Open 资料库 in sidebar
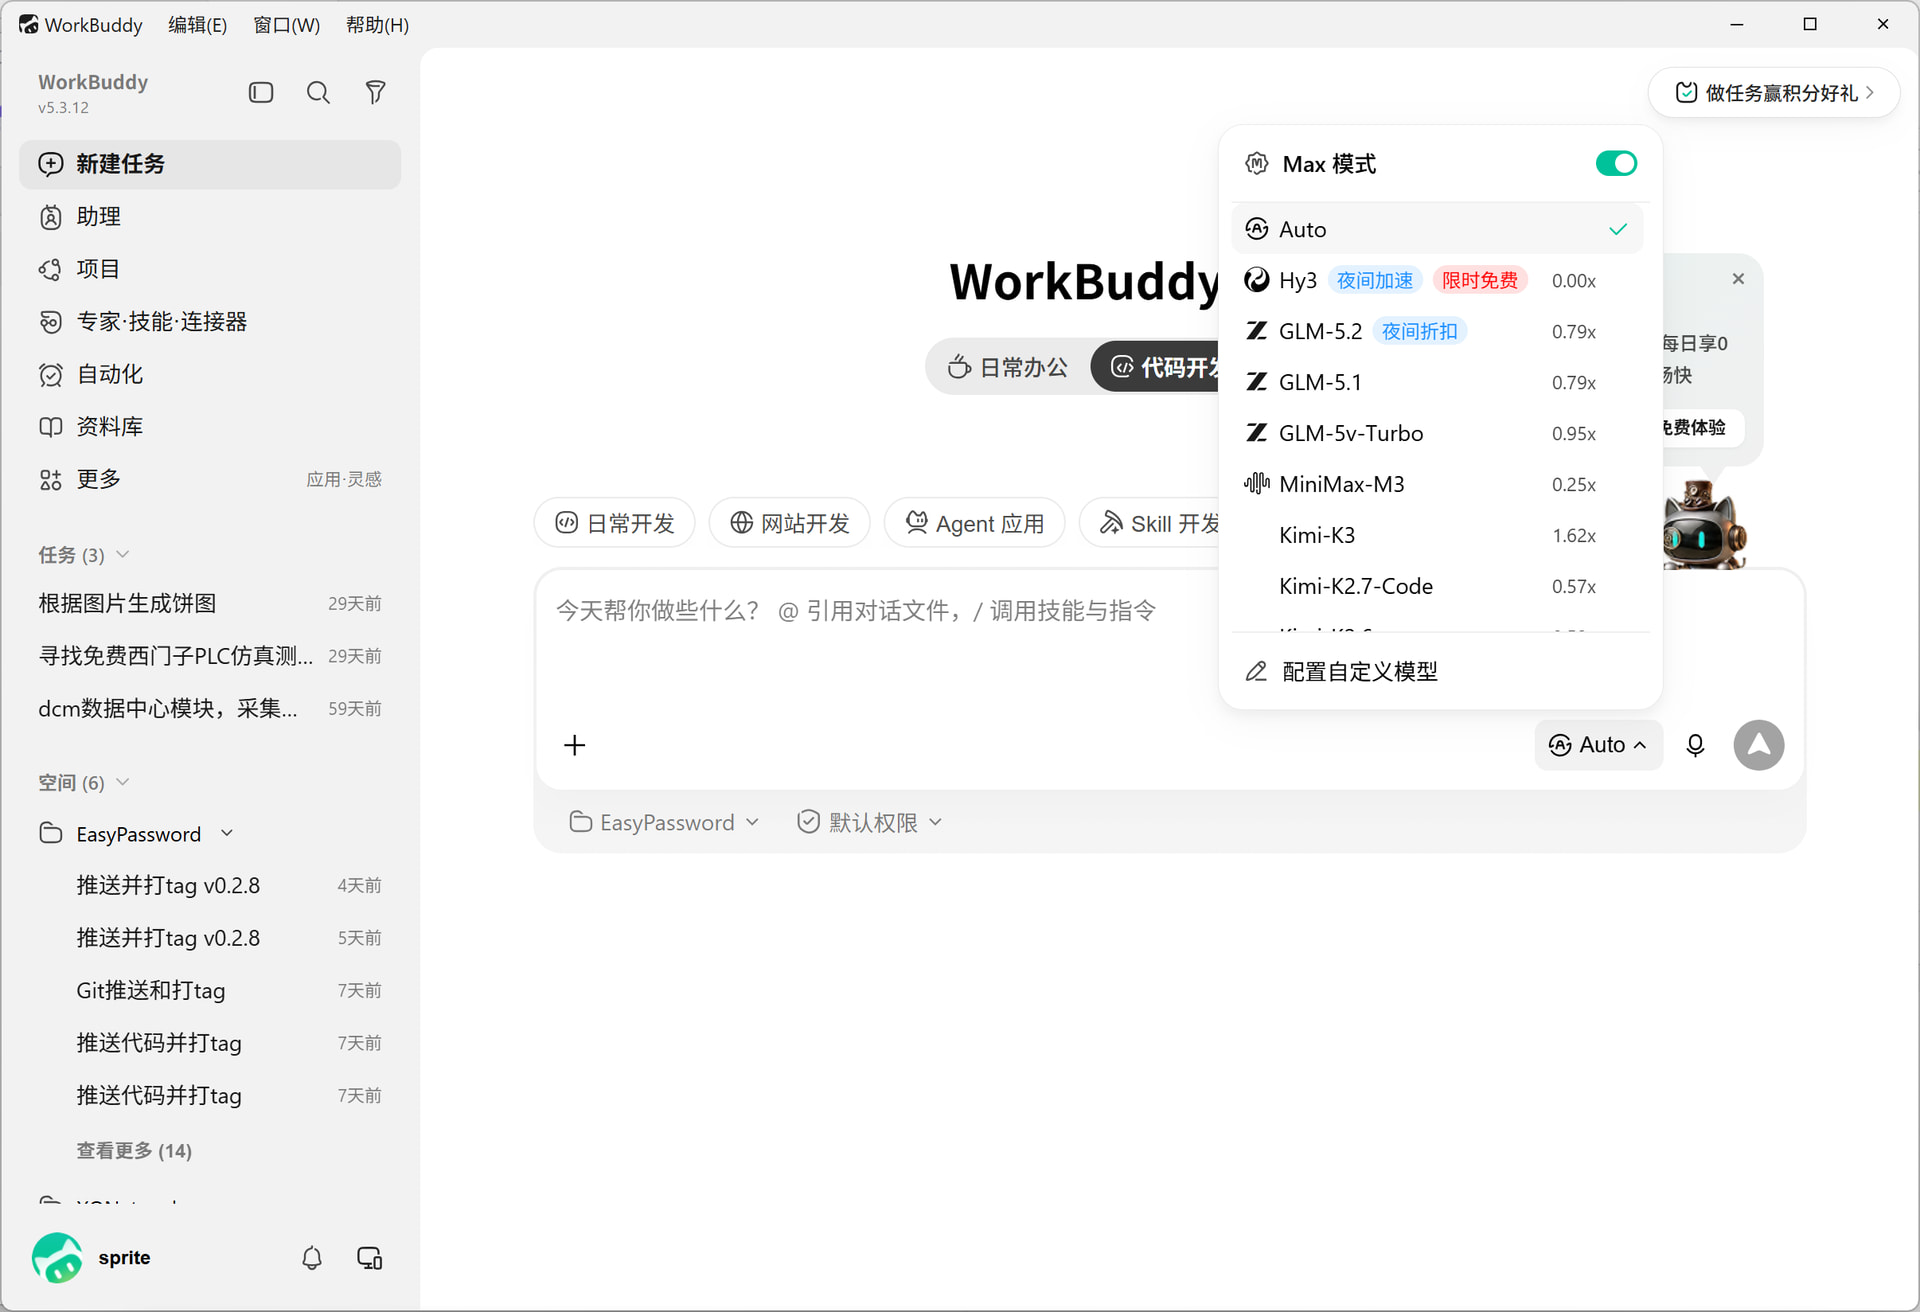 [x=210, y=427]
